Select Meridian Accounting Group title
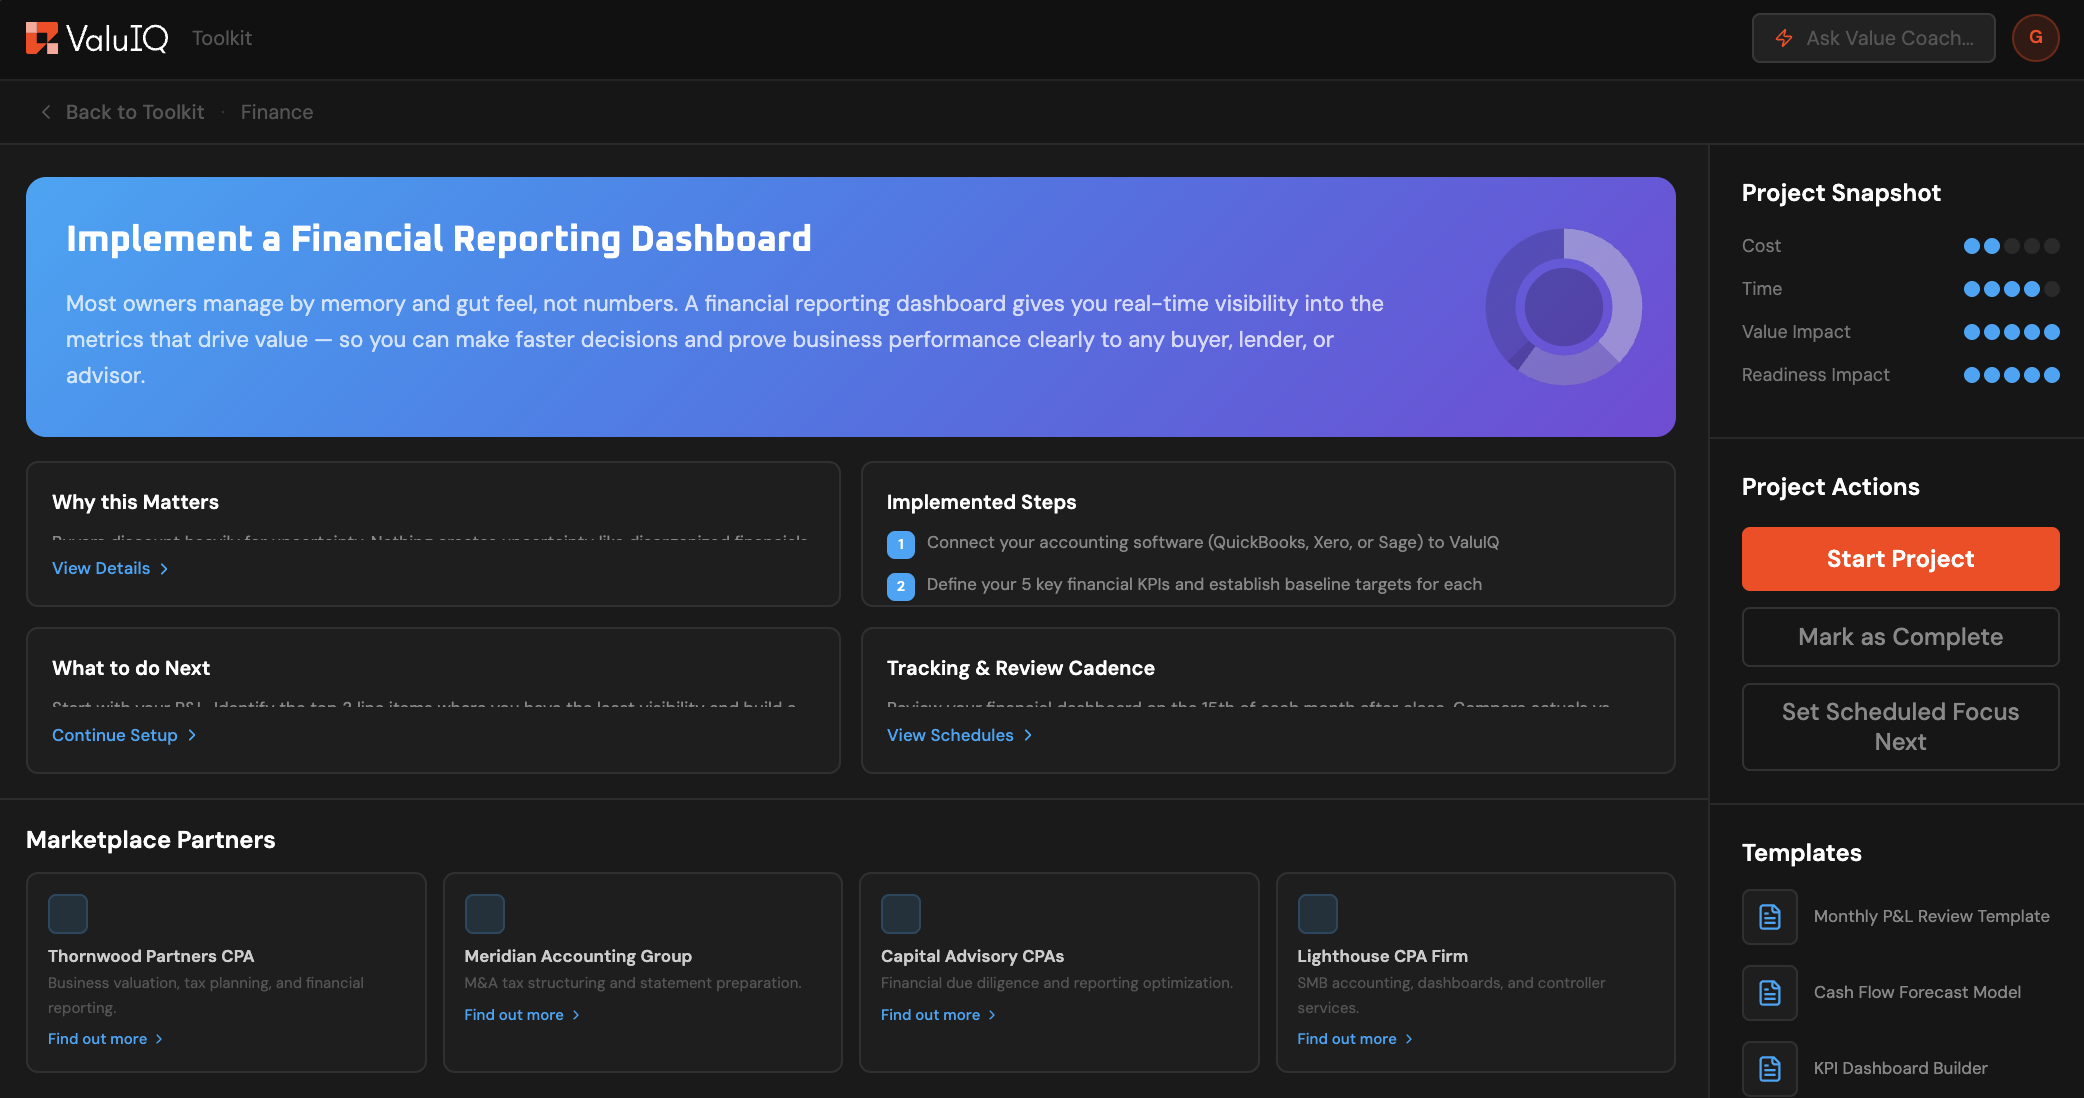2084x1098 pixels. [578, 956]
